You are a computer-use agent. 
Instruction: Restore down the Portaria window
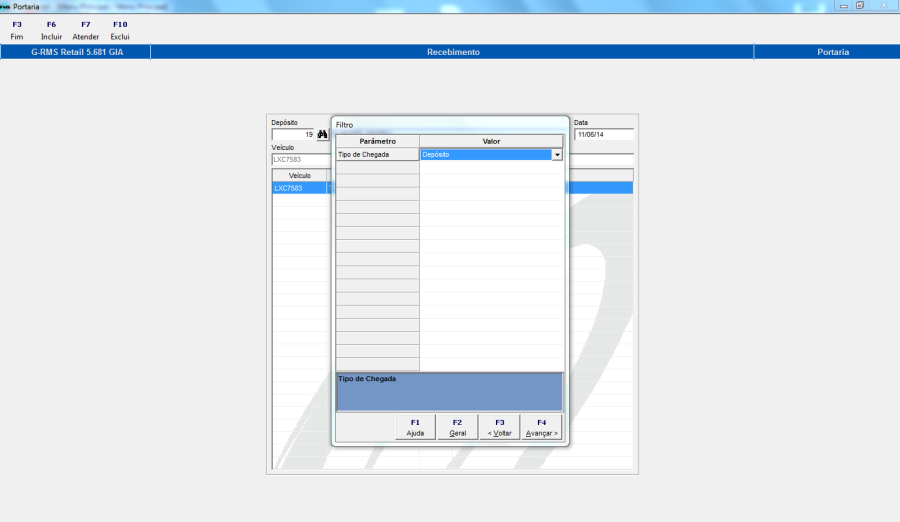(860, 6)
